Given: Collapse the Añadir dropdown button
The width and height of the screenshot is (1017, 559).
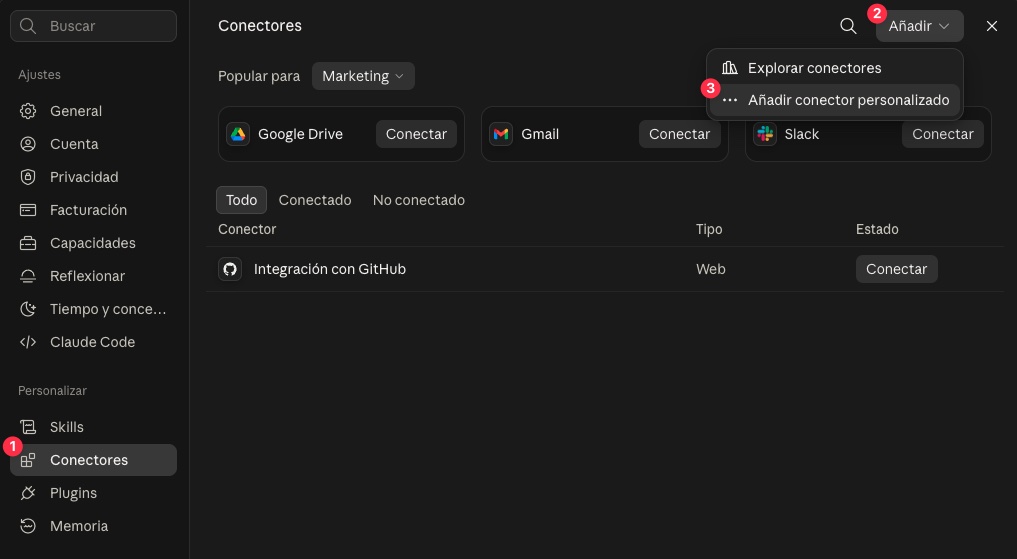Looking at the screenshot, I should pos(919,26).
